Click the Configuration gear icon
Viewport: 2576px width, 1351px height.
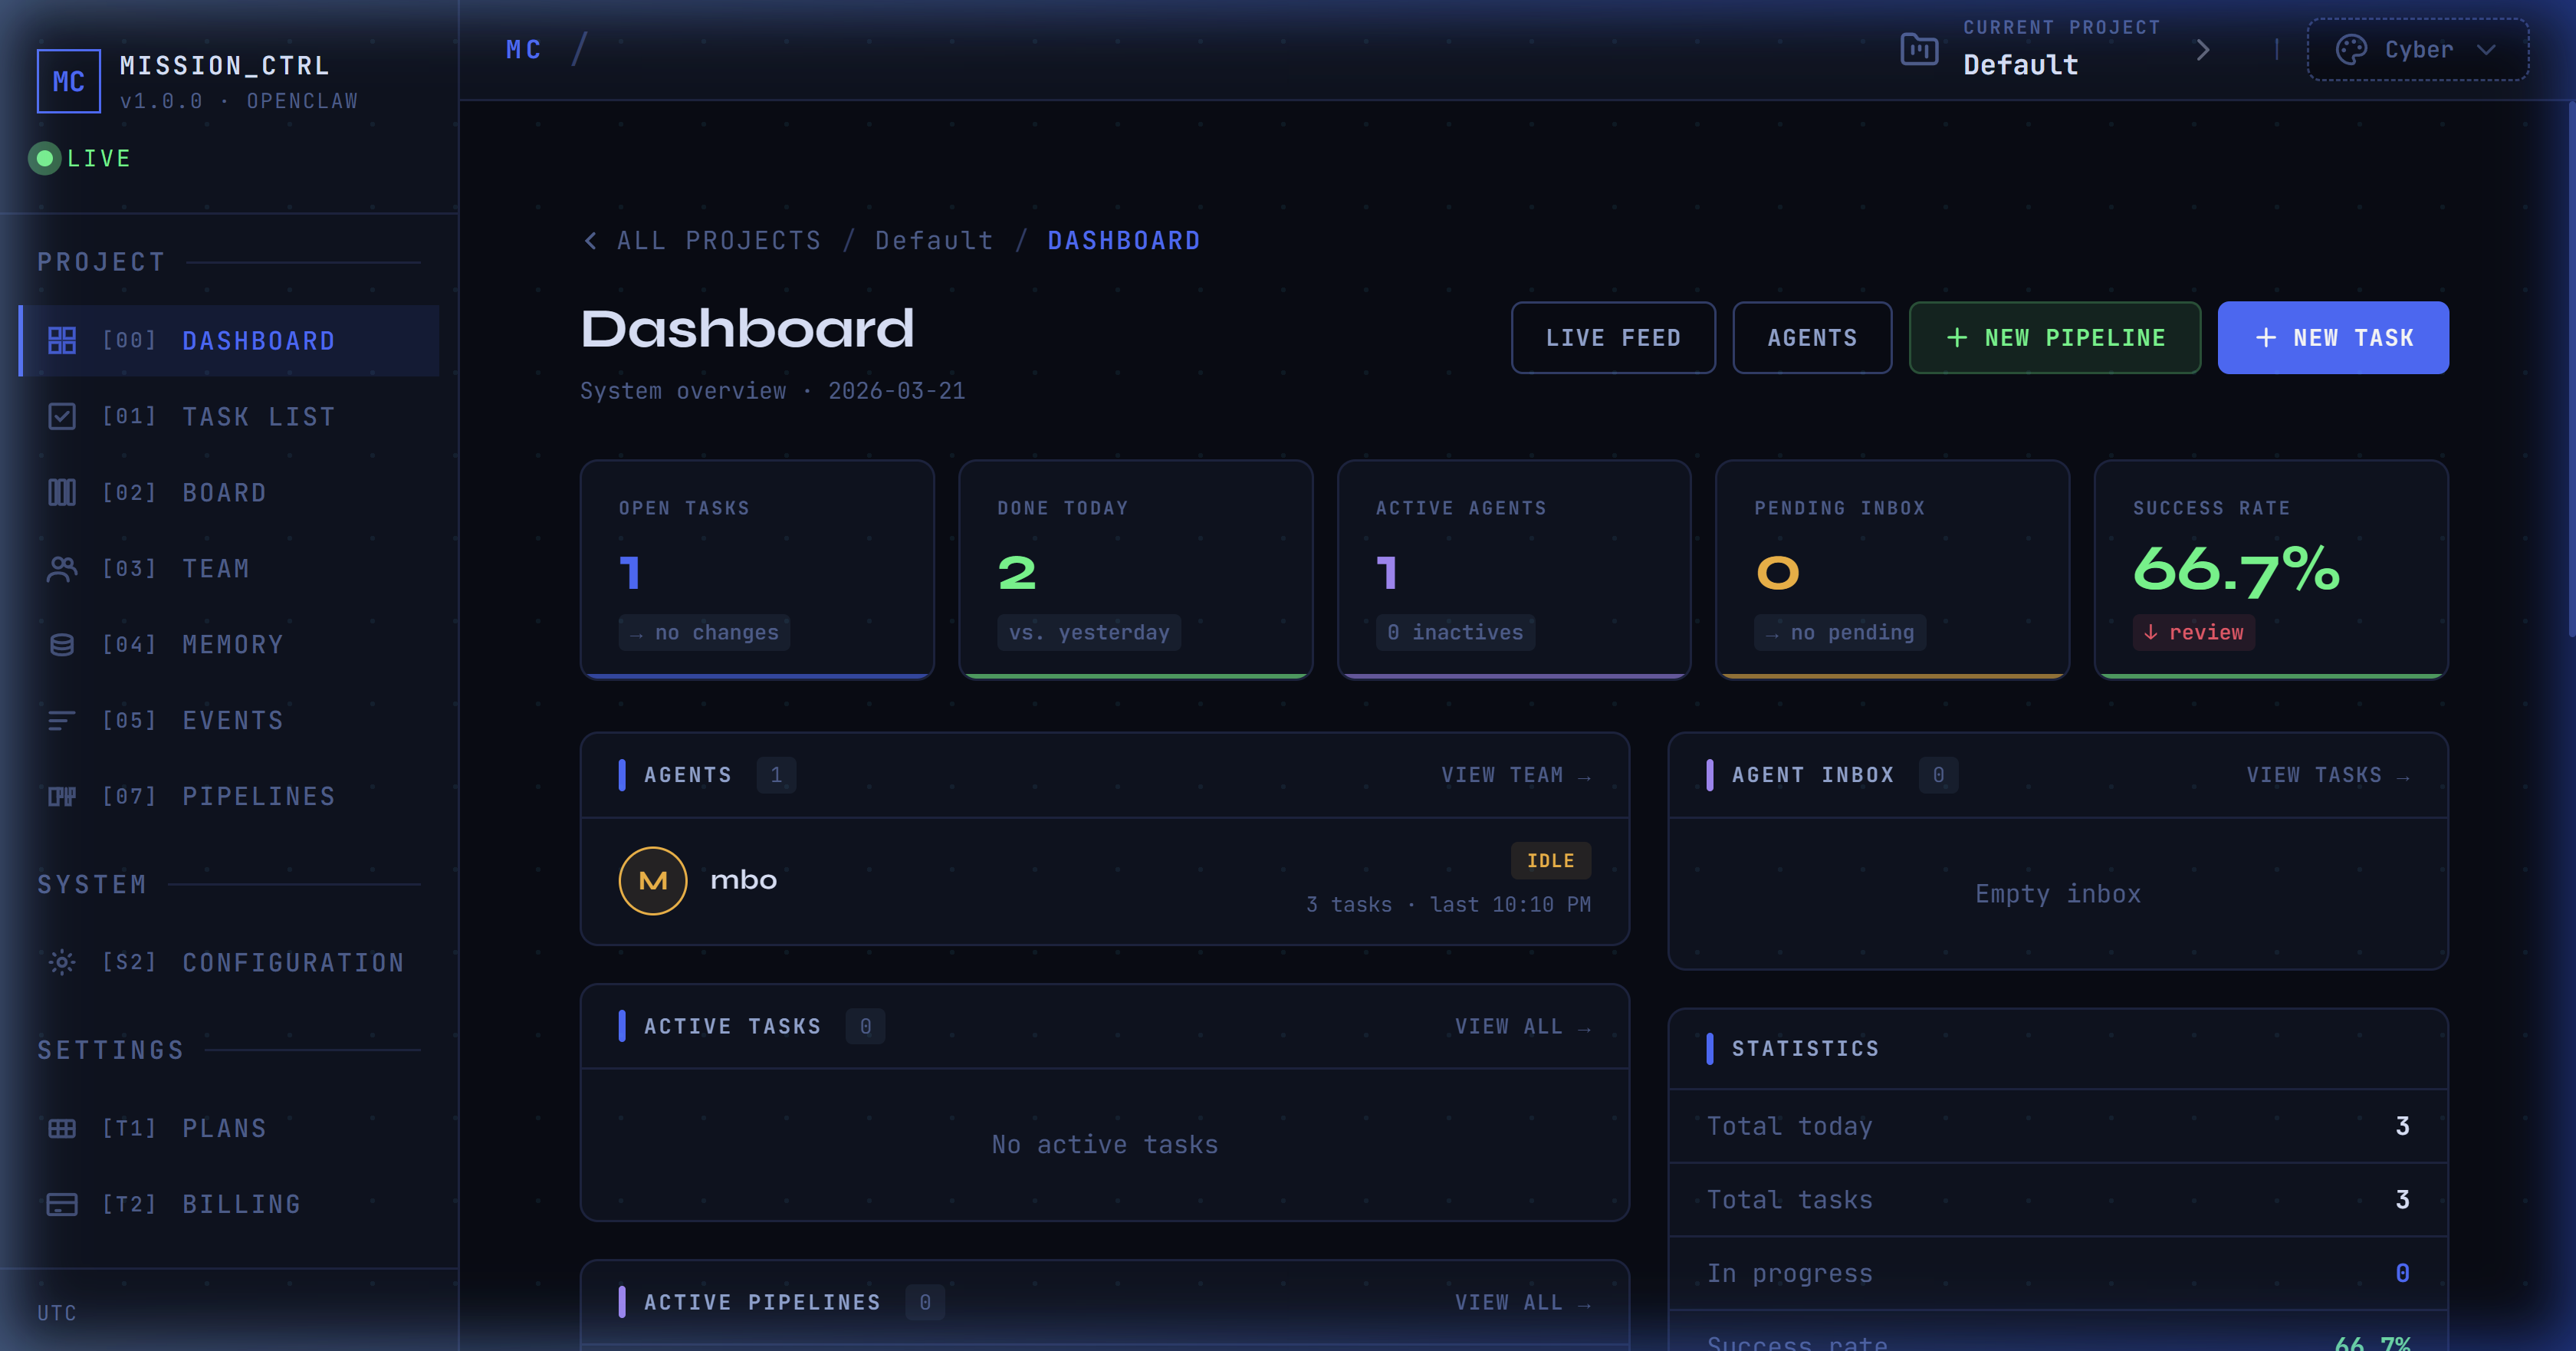pyautogui.click(x=62, y=962)
